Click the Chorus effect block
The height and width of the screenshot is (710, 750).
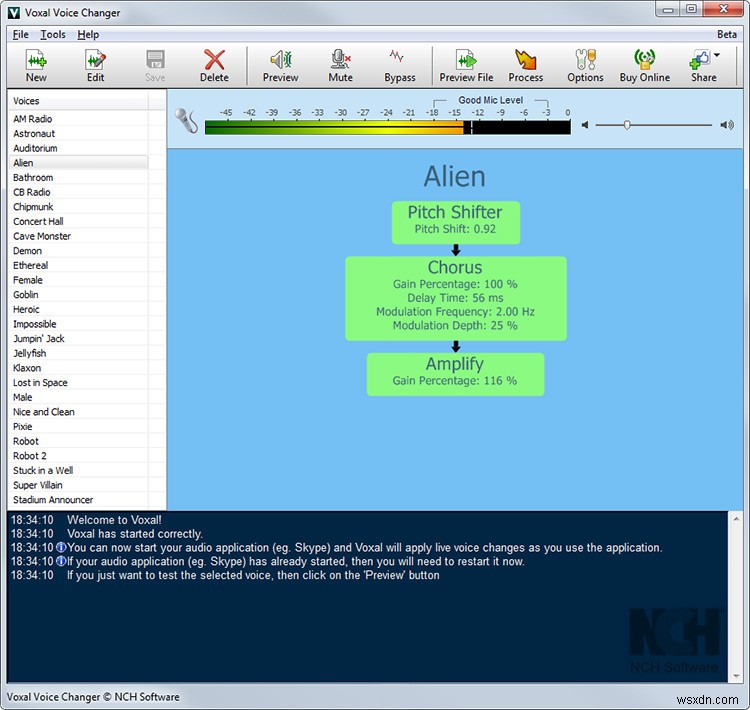click(x=455, y=297)
